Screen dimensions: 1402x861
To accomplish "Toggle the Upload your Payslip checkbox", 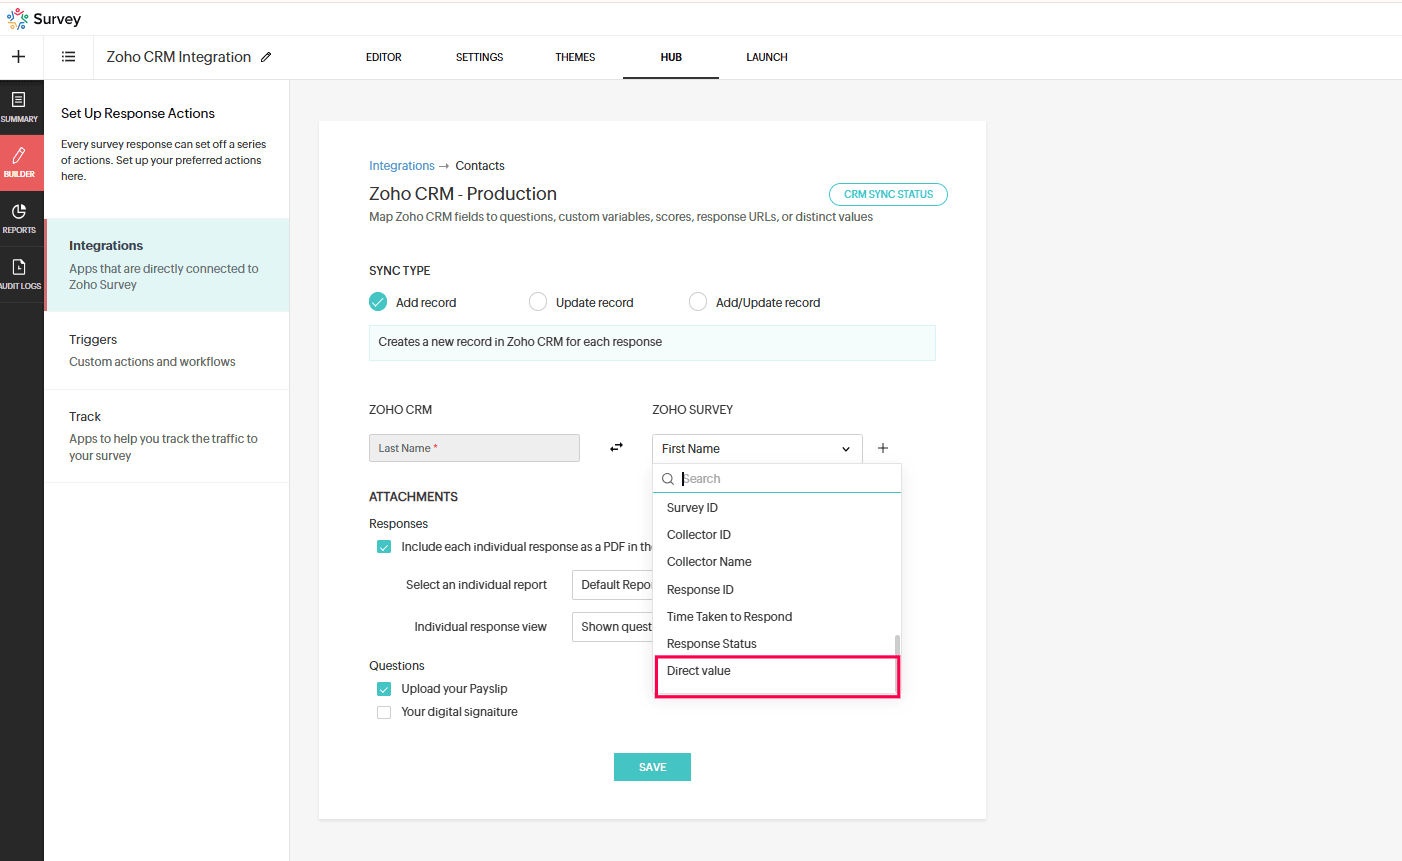I will (384, 689).
